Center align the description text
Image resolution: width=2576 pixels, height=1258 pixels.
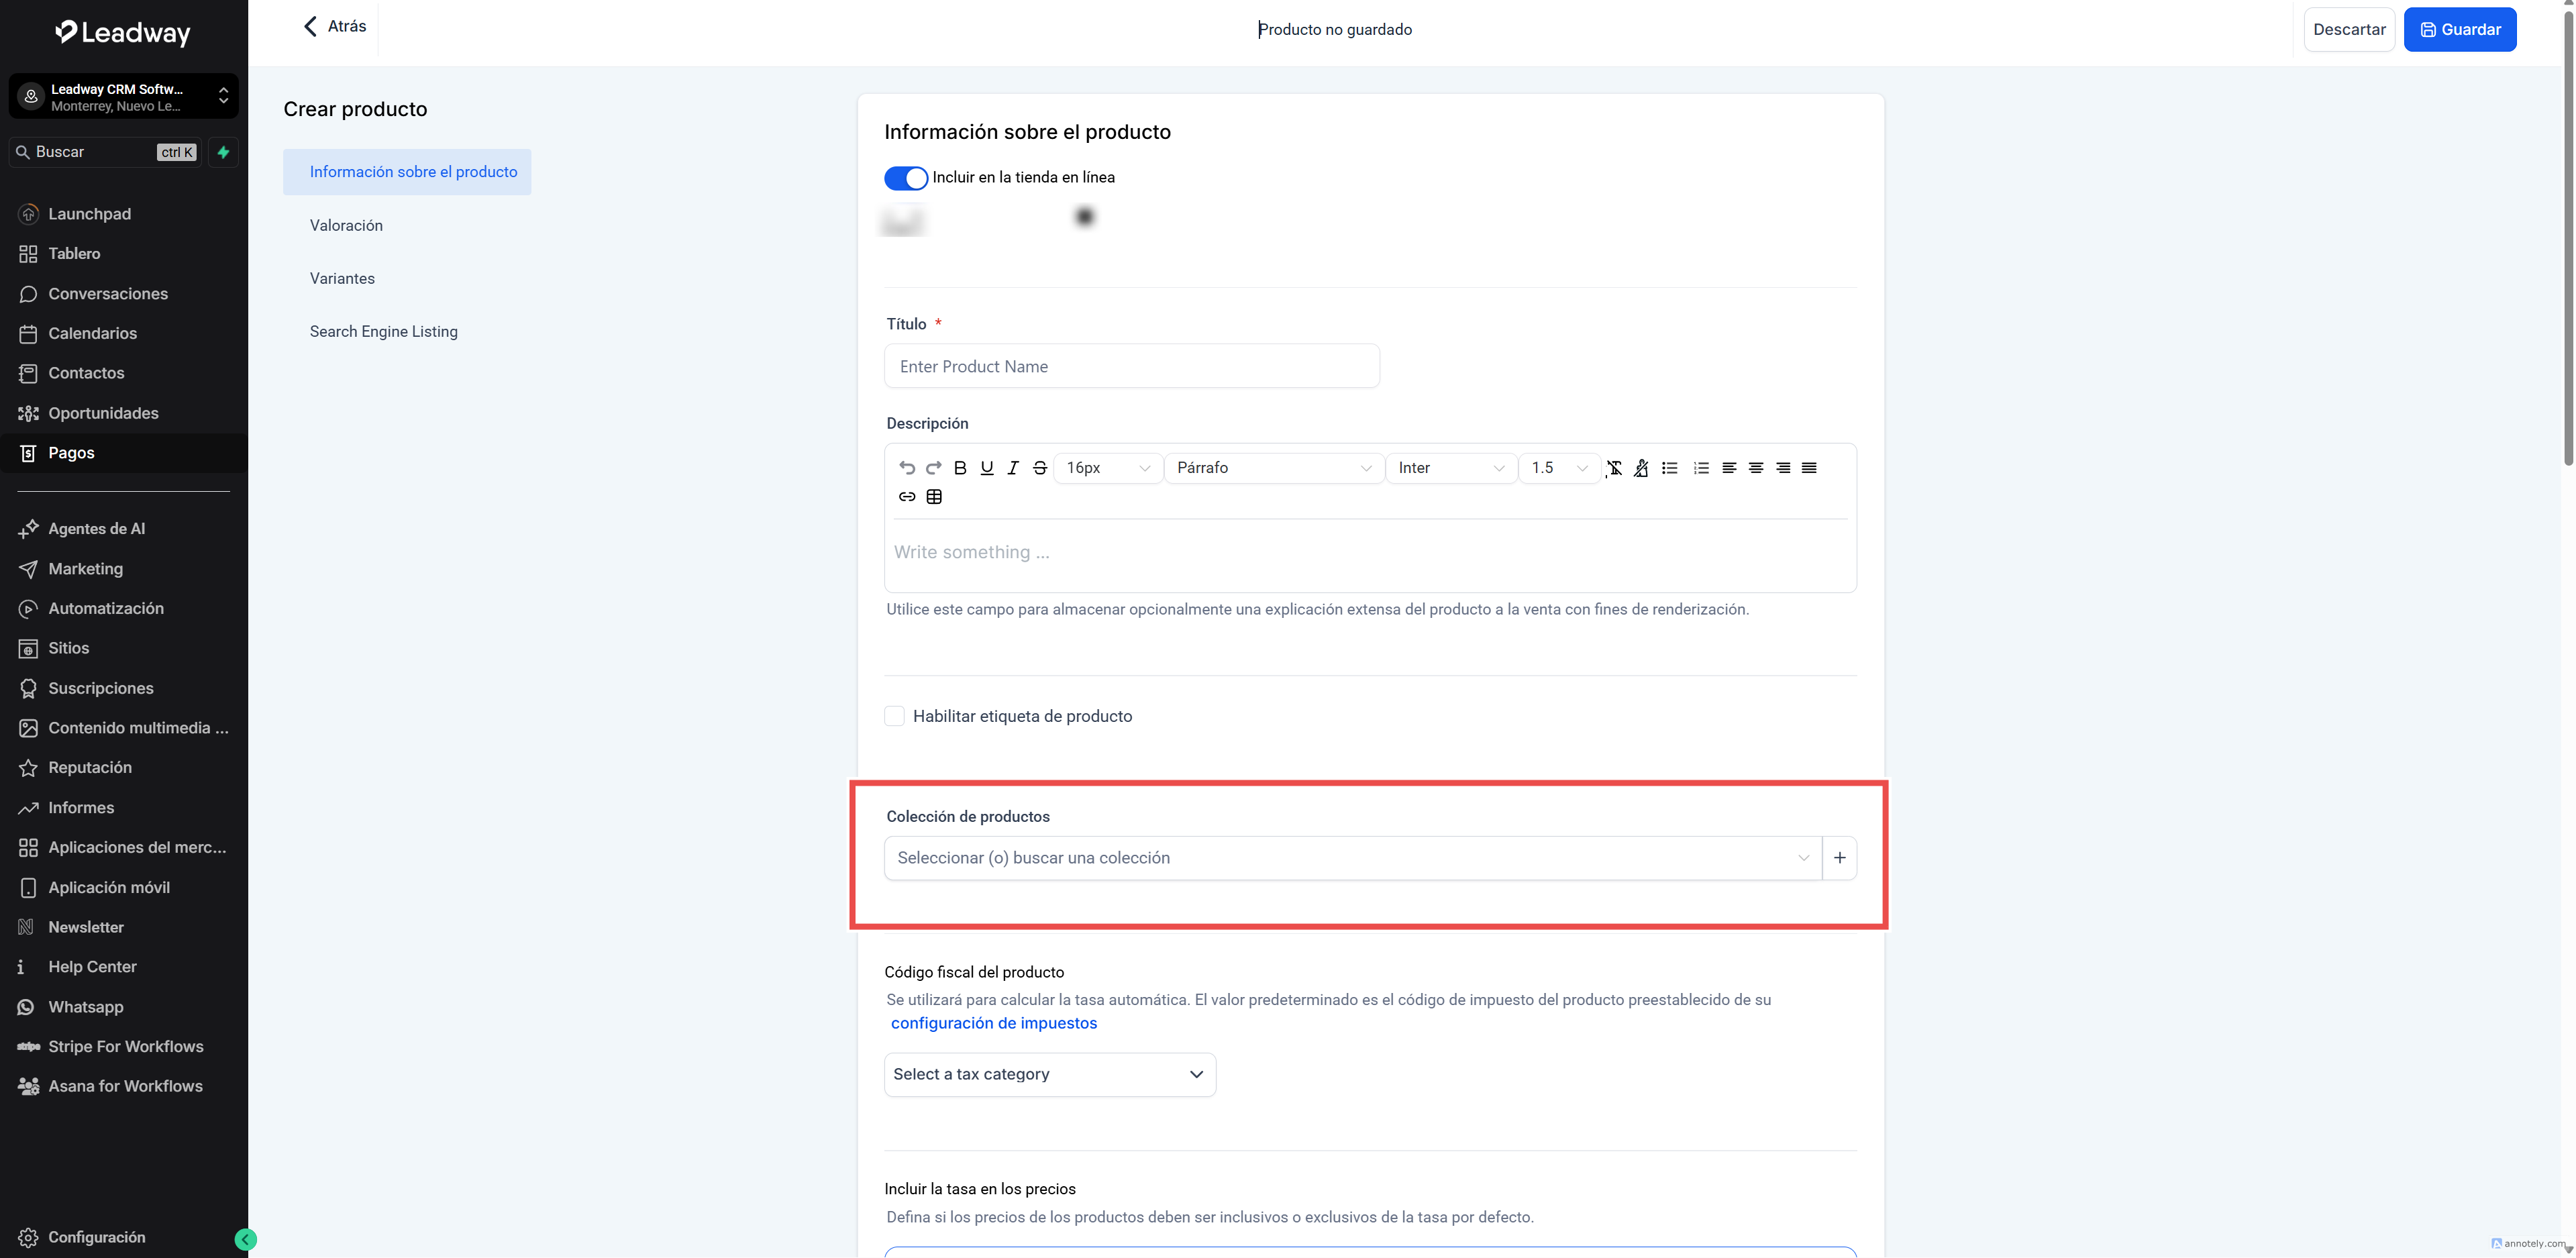(x=1755, y=468)
